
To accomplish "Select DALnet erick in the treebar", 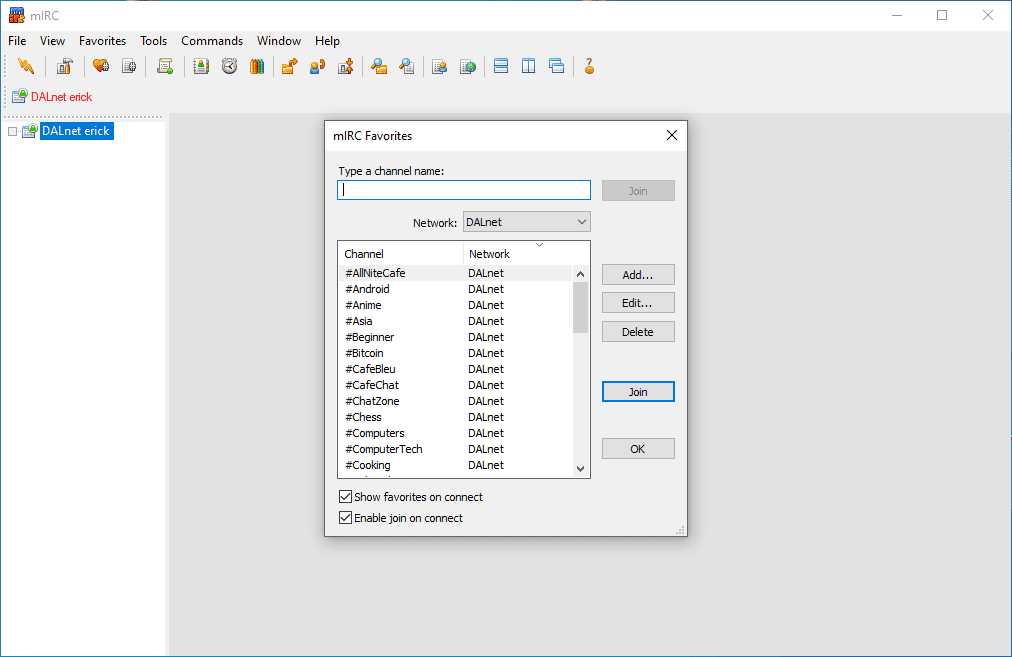I will (x=76, y=131).
